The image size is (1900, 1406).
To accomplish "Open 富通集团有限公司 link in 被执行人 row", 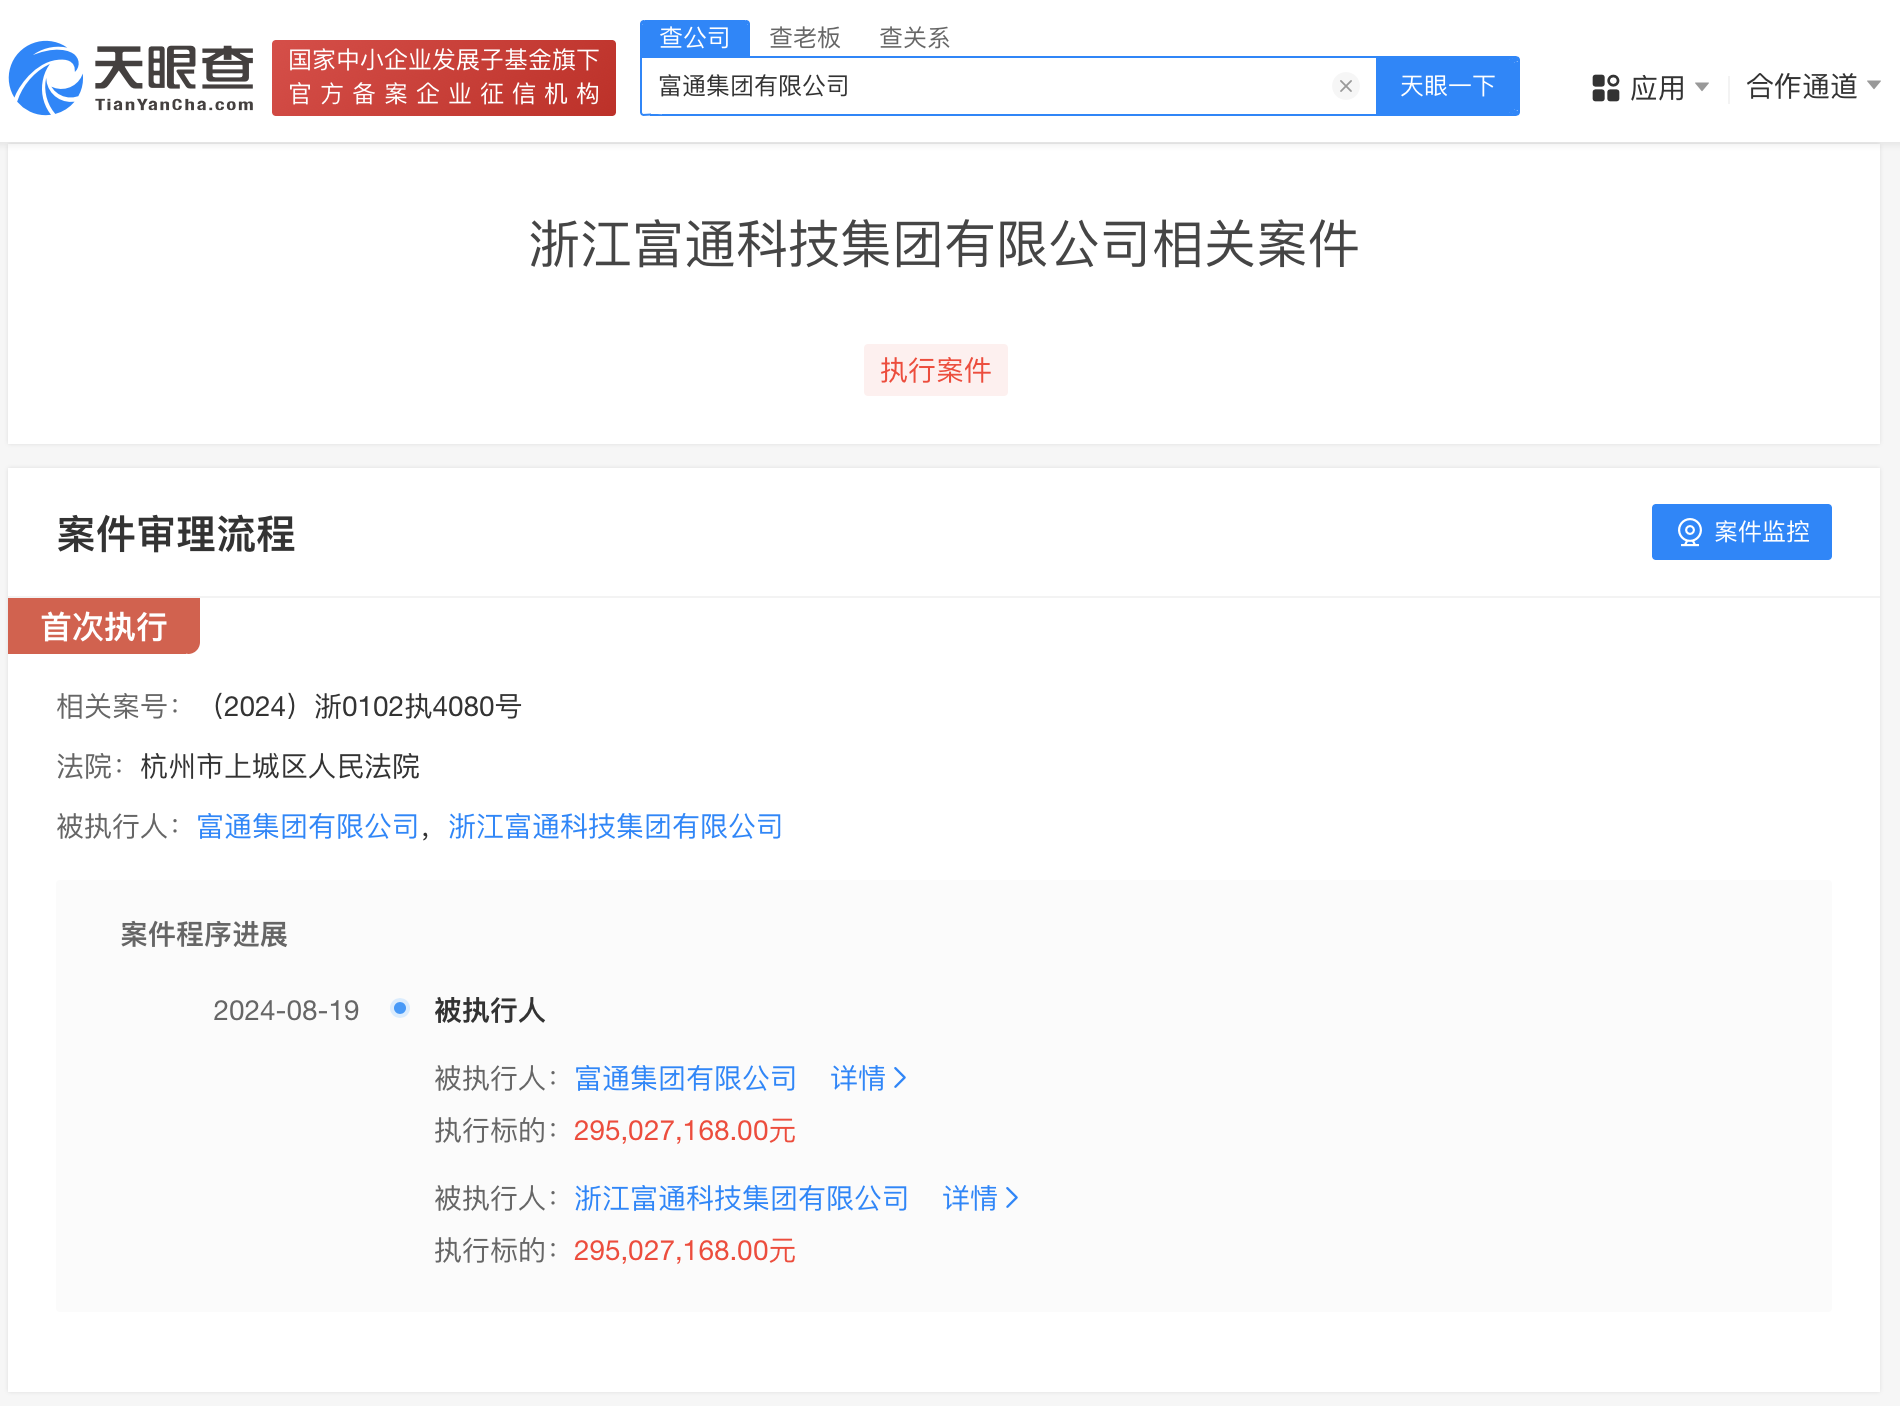I will pyautogui.click(x=306, y=827).
